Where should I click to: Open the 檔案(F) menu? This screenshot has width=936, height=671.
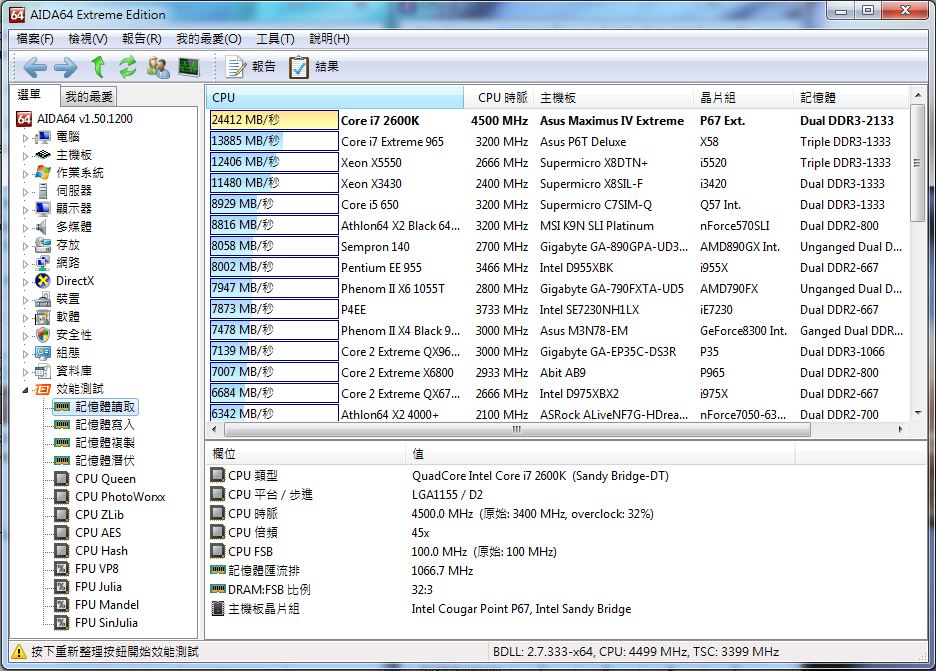pos(35,39)
